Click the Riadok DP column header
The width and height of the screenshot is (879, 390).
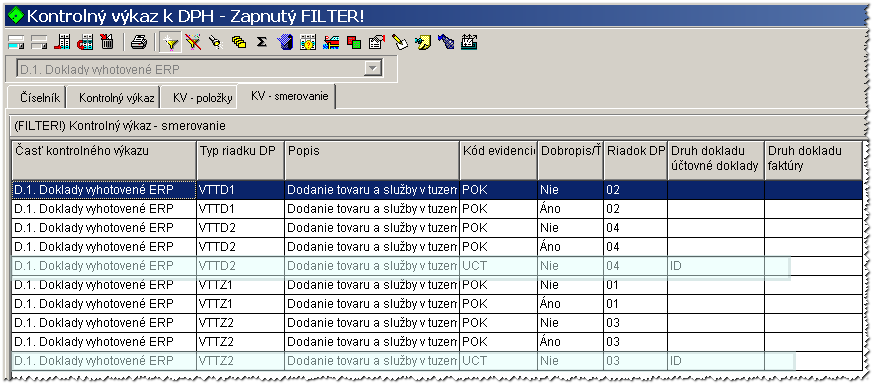pos(635,160)
